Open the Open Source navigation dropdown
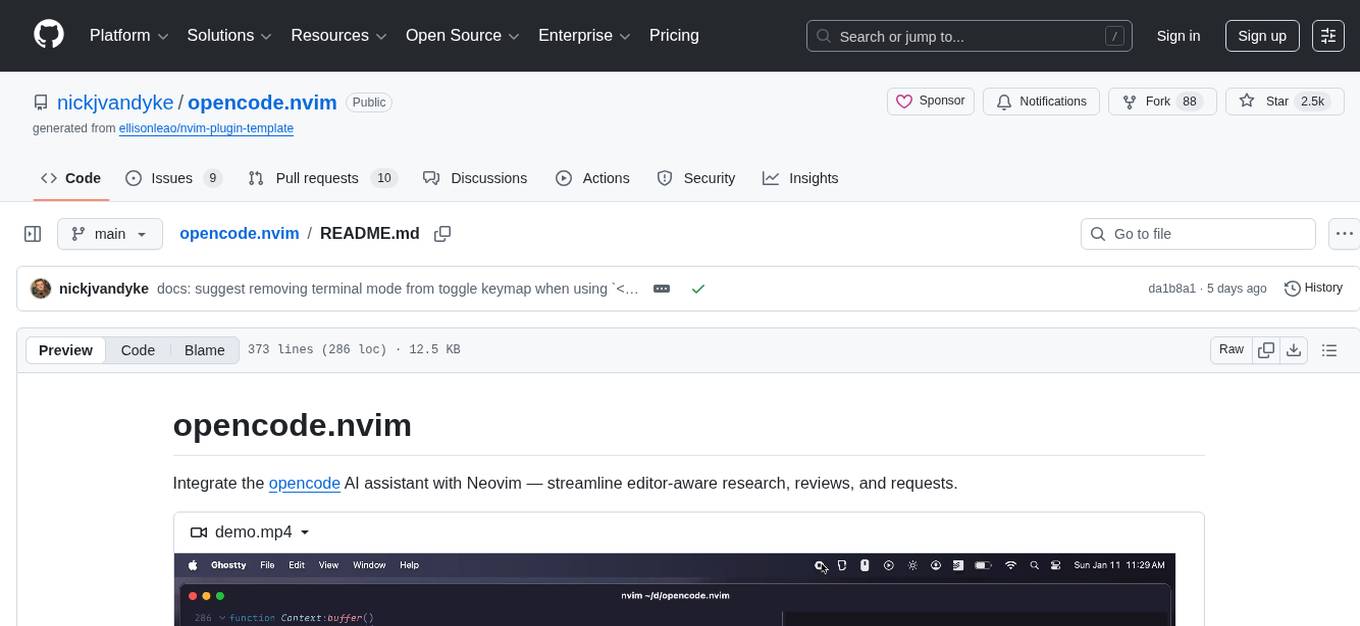 pos(454,35)
